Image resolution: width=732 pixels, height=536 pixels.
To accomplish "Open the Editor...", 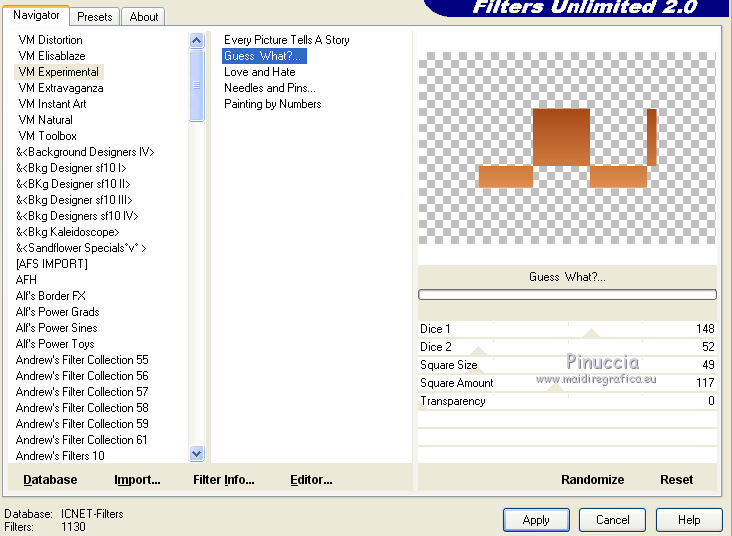I will coord(311,480).
